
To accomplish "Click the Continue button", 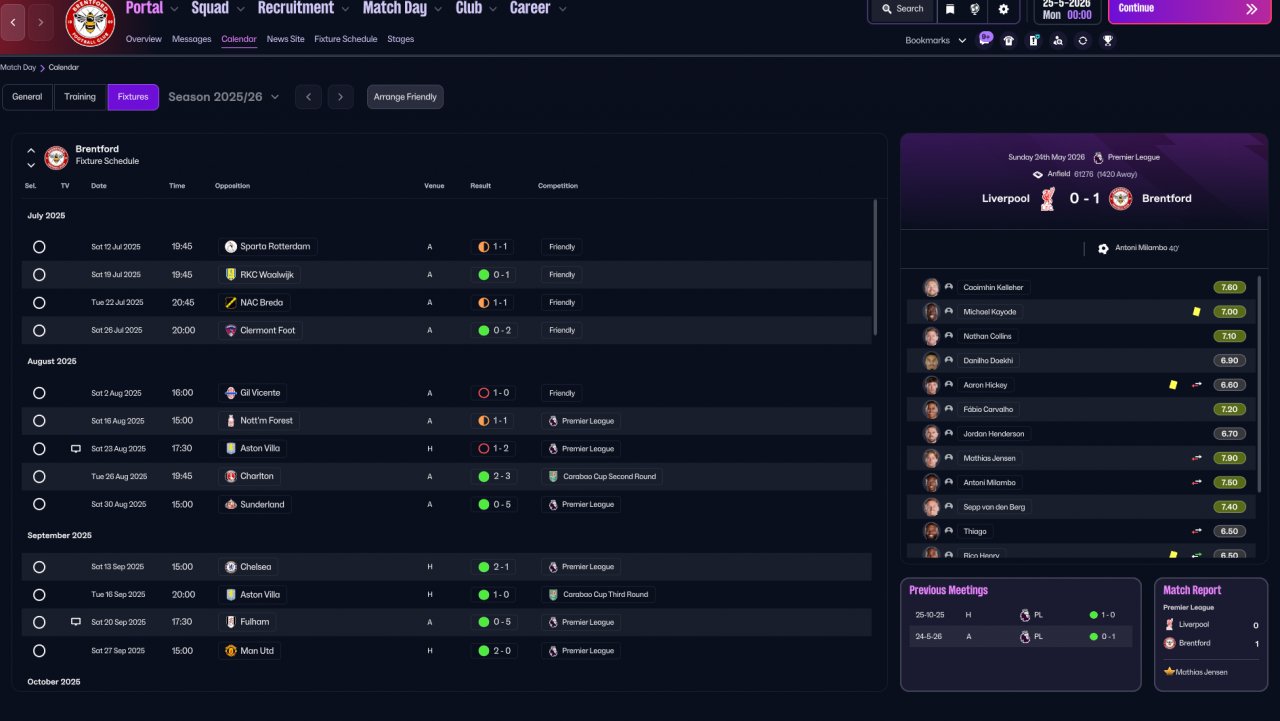I will (1188, 9).
